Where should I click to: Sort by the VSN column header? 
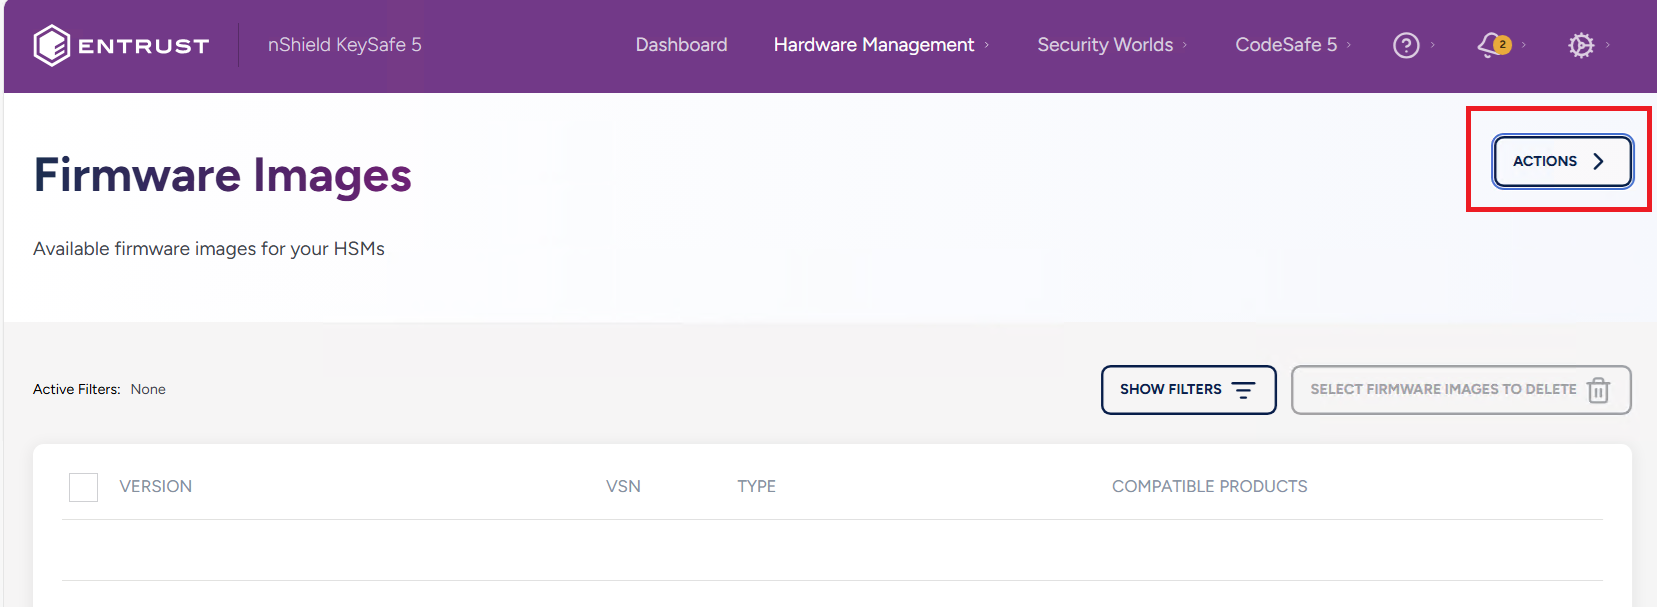click(x=623, y=487)
